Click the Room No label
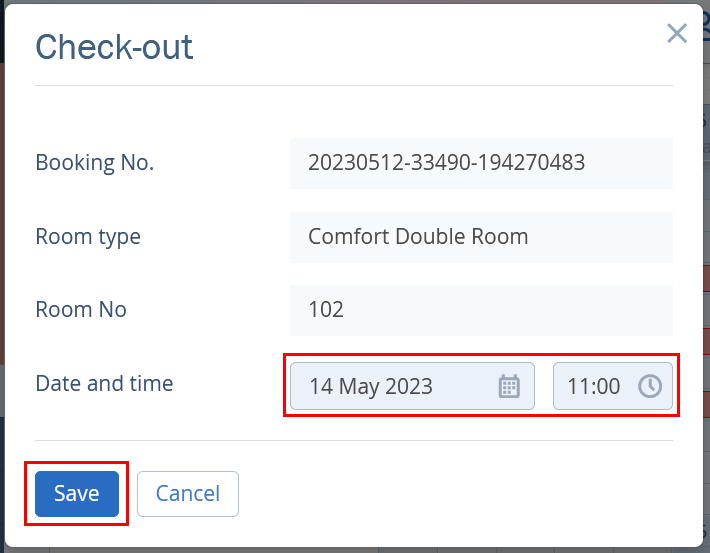Image resolution: width=710 pixels, height=553 pixels. (x=81, y=310)
